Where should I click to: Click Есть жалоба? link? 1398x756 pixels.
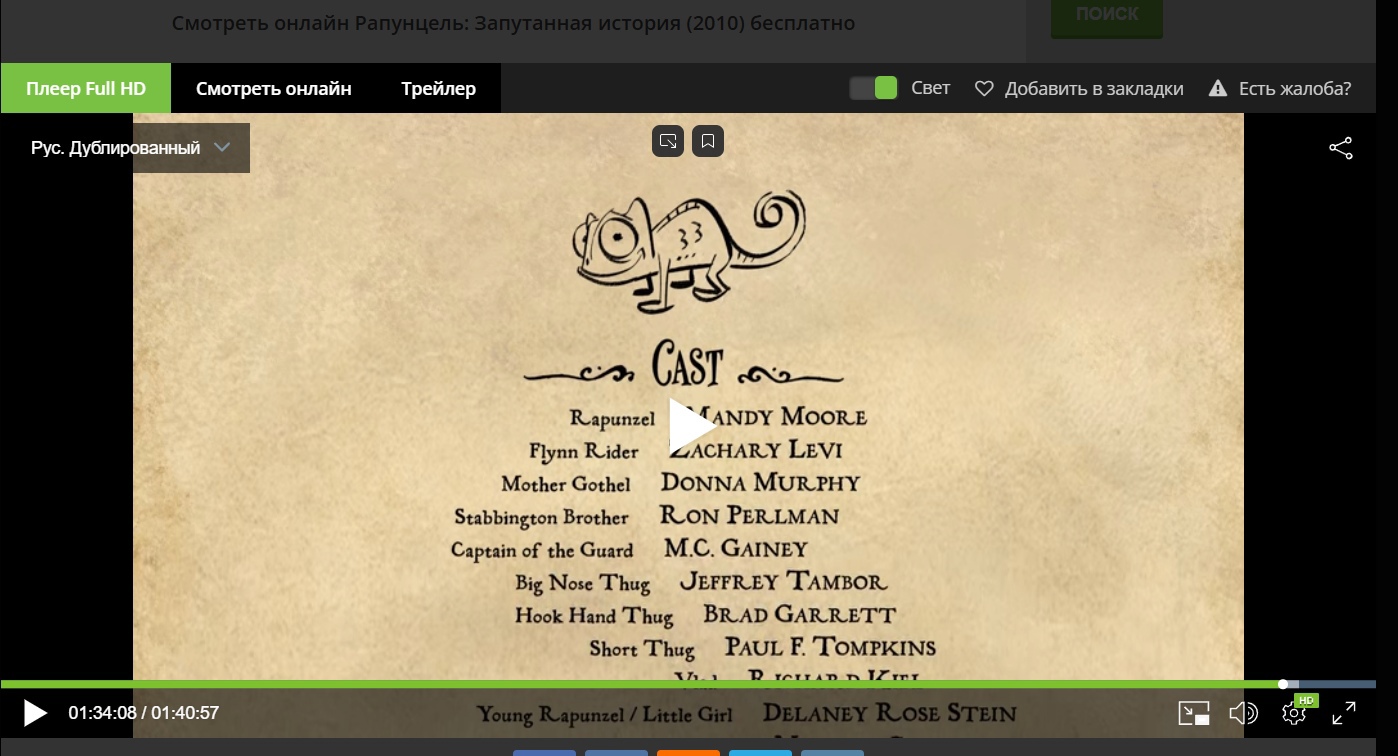pos(1295,89)
